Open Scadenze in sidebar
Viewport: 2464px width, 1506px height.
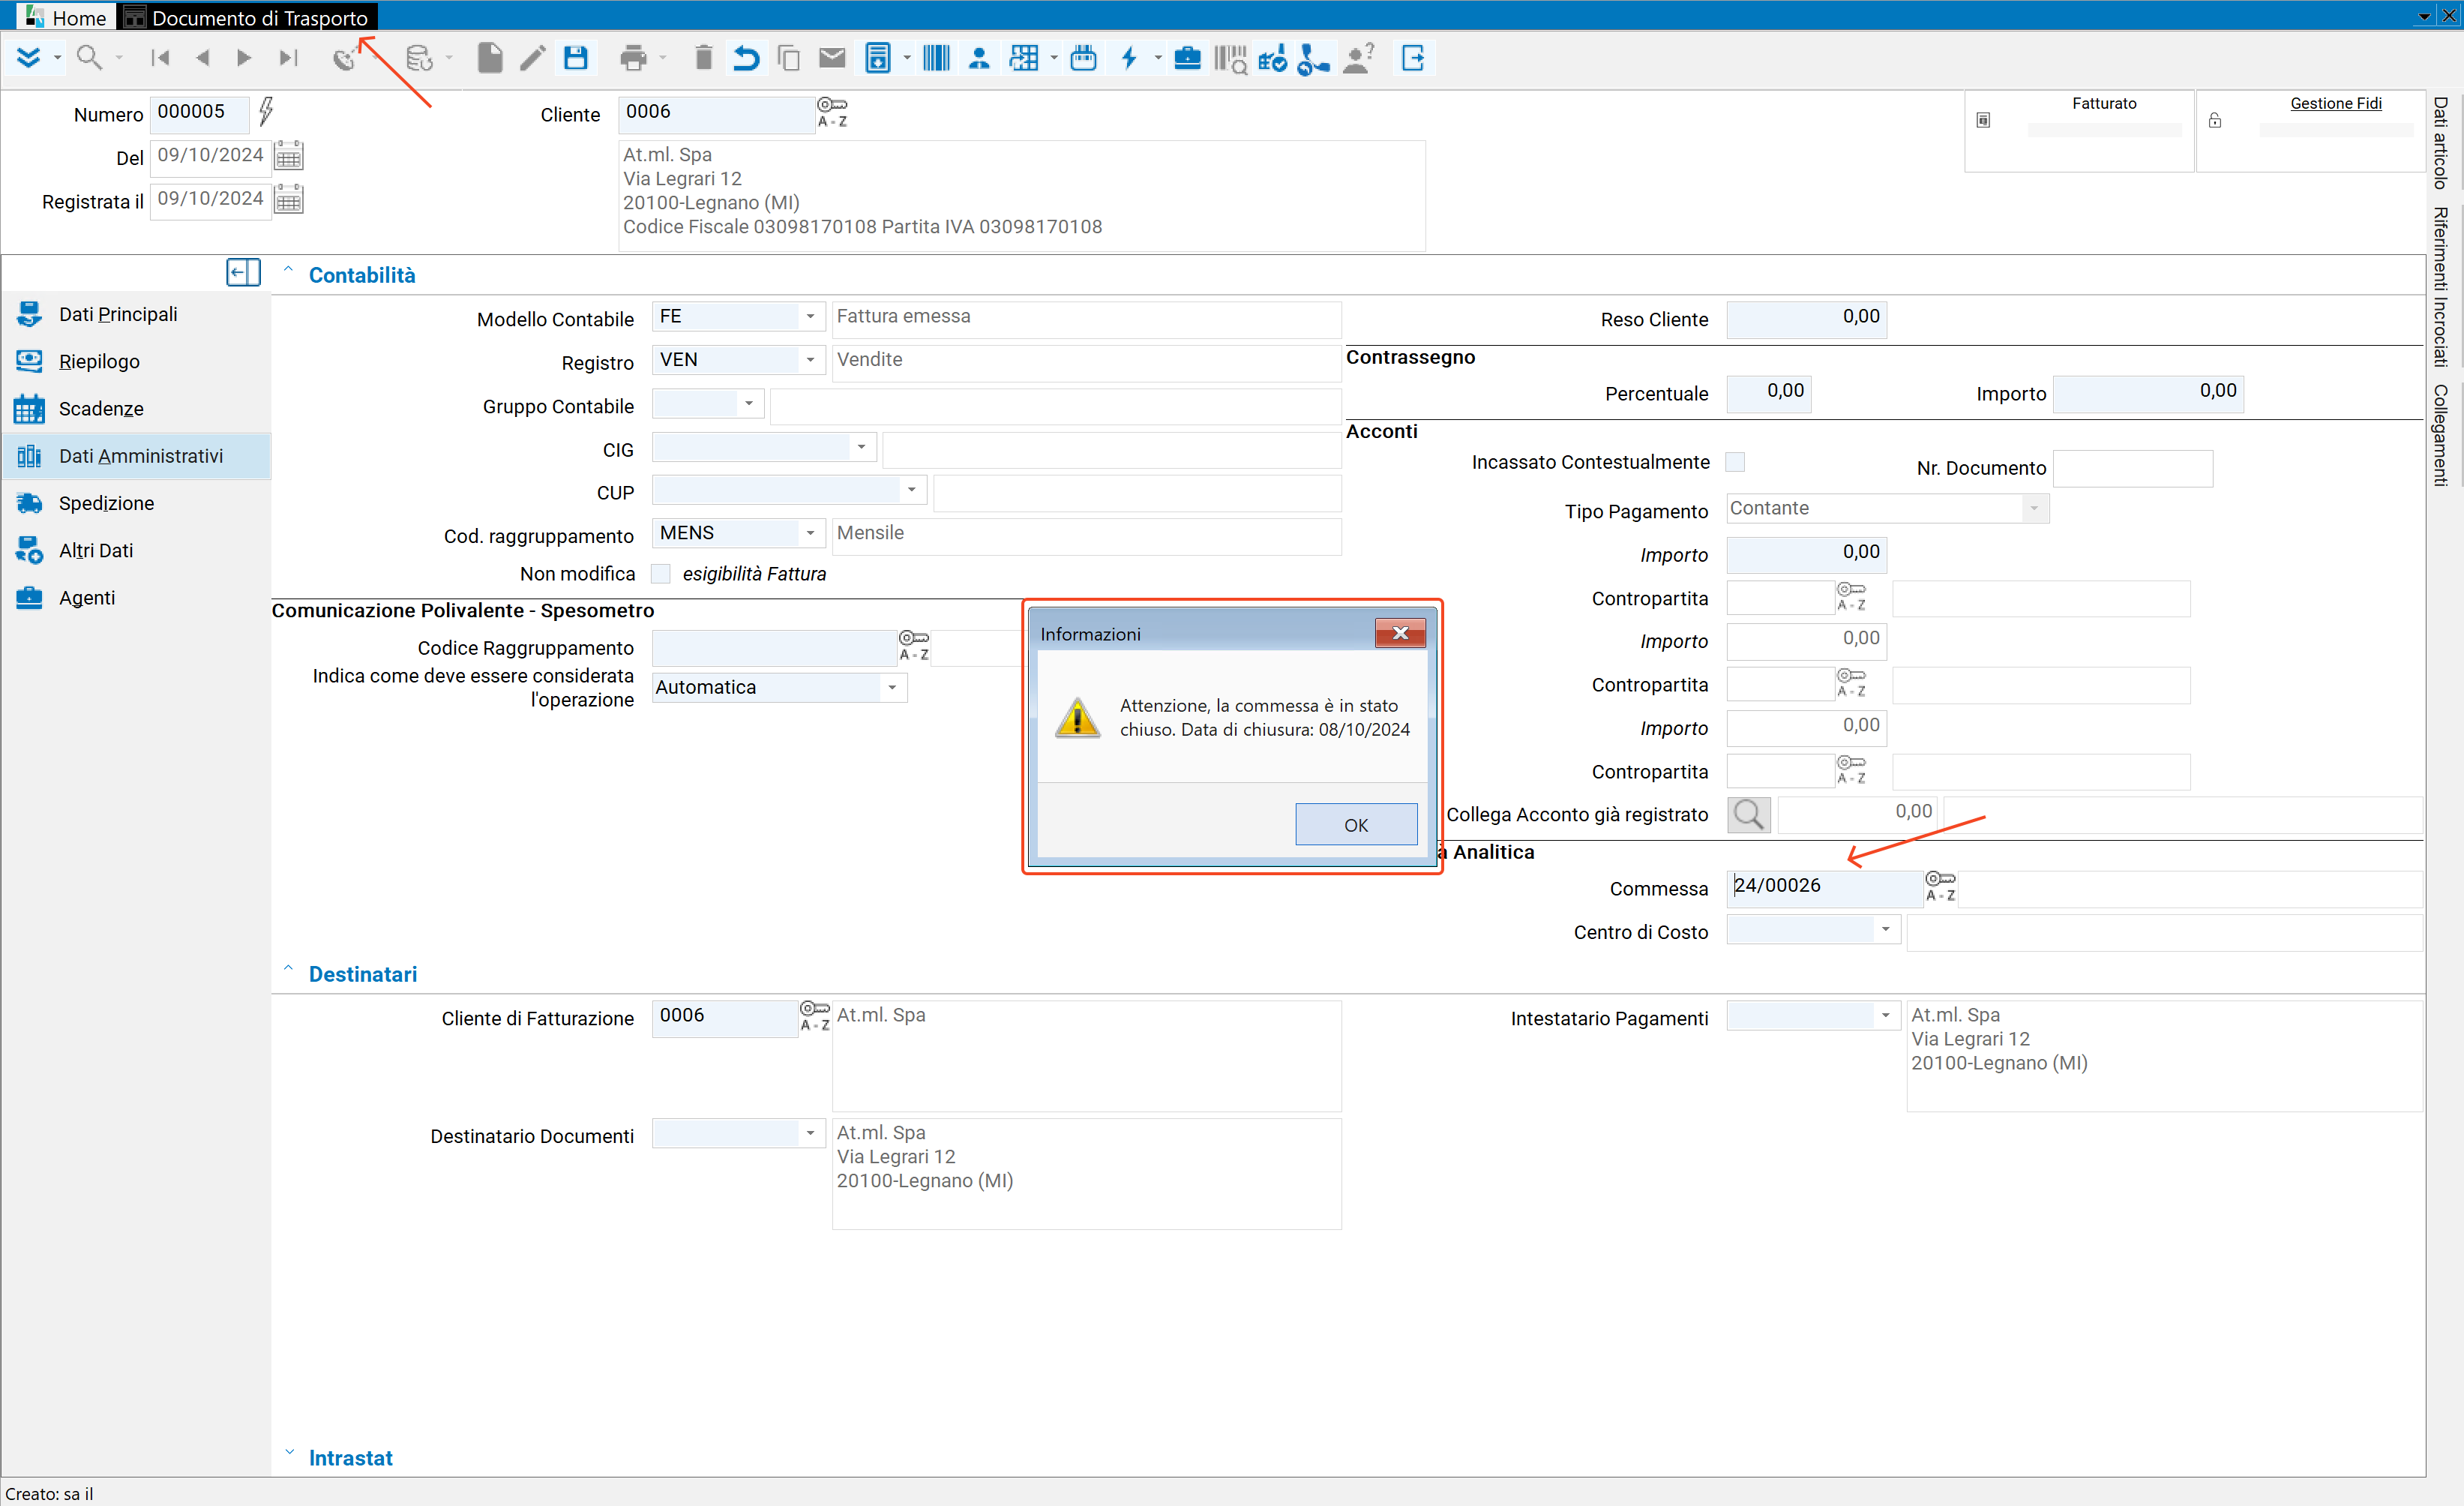136,408
